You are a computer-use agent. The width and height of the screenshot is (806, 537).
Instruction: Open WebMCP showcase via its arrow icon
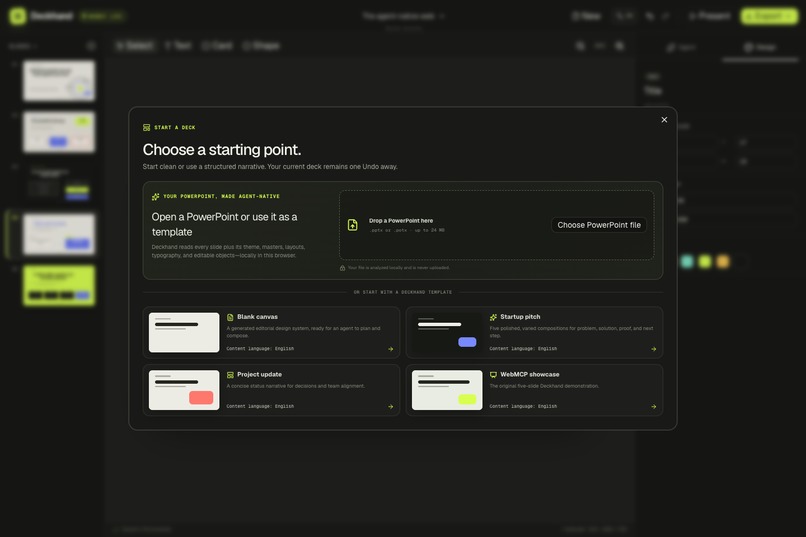(x=654, y=406)
